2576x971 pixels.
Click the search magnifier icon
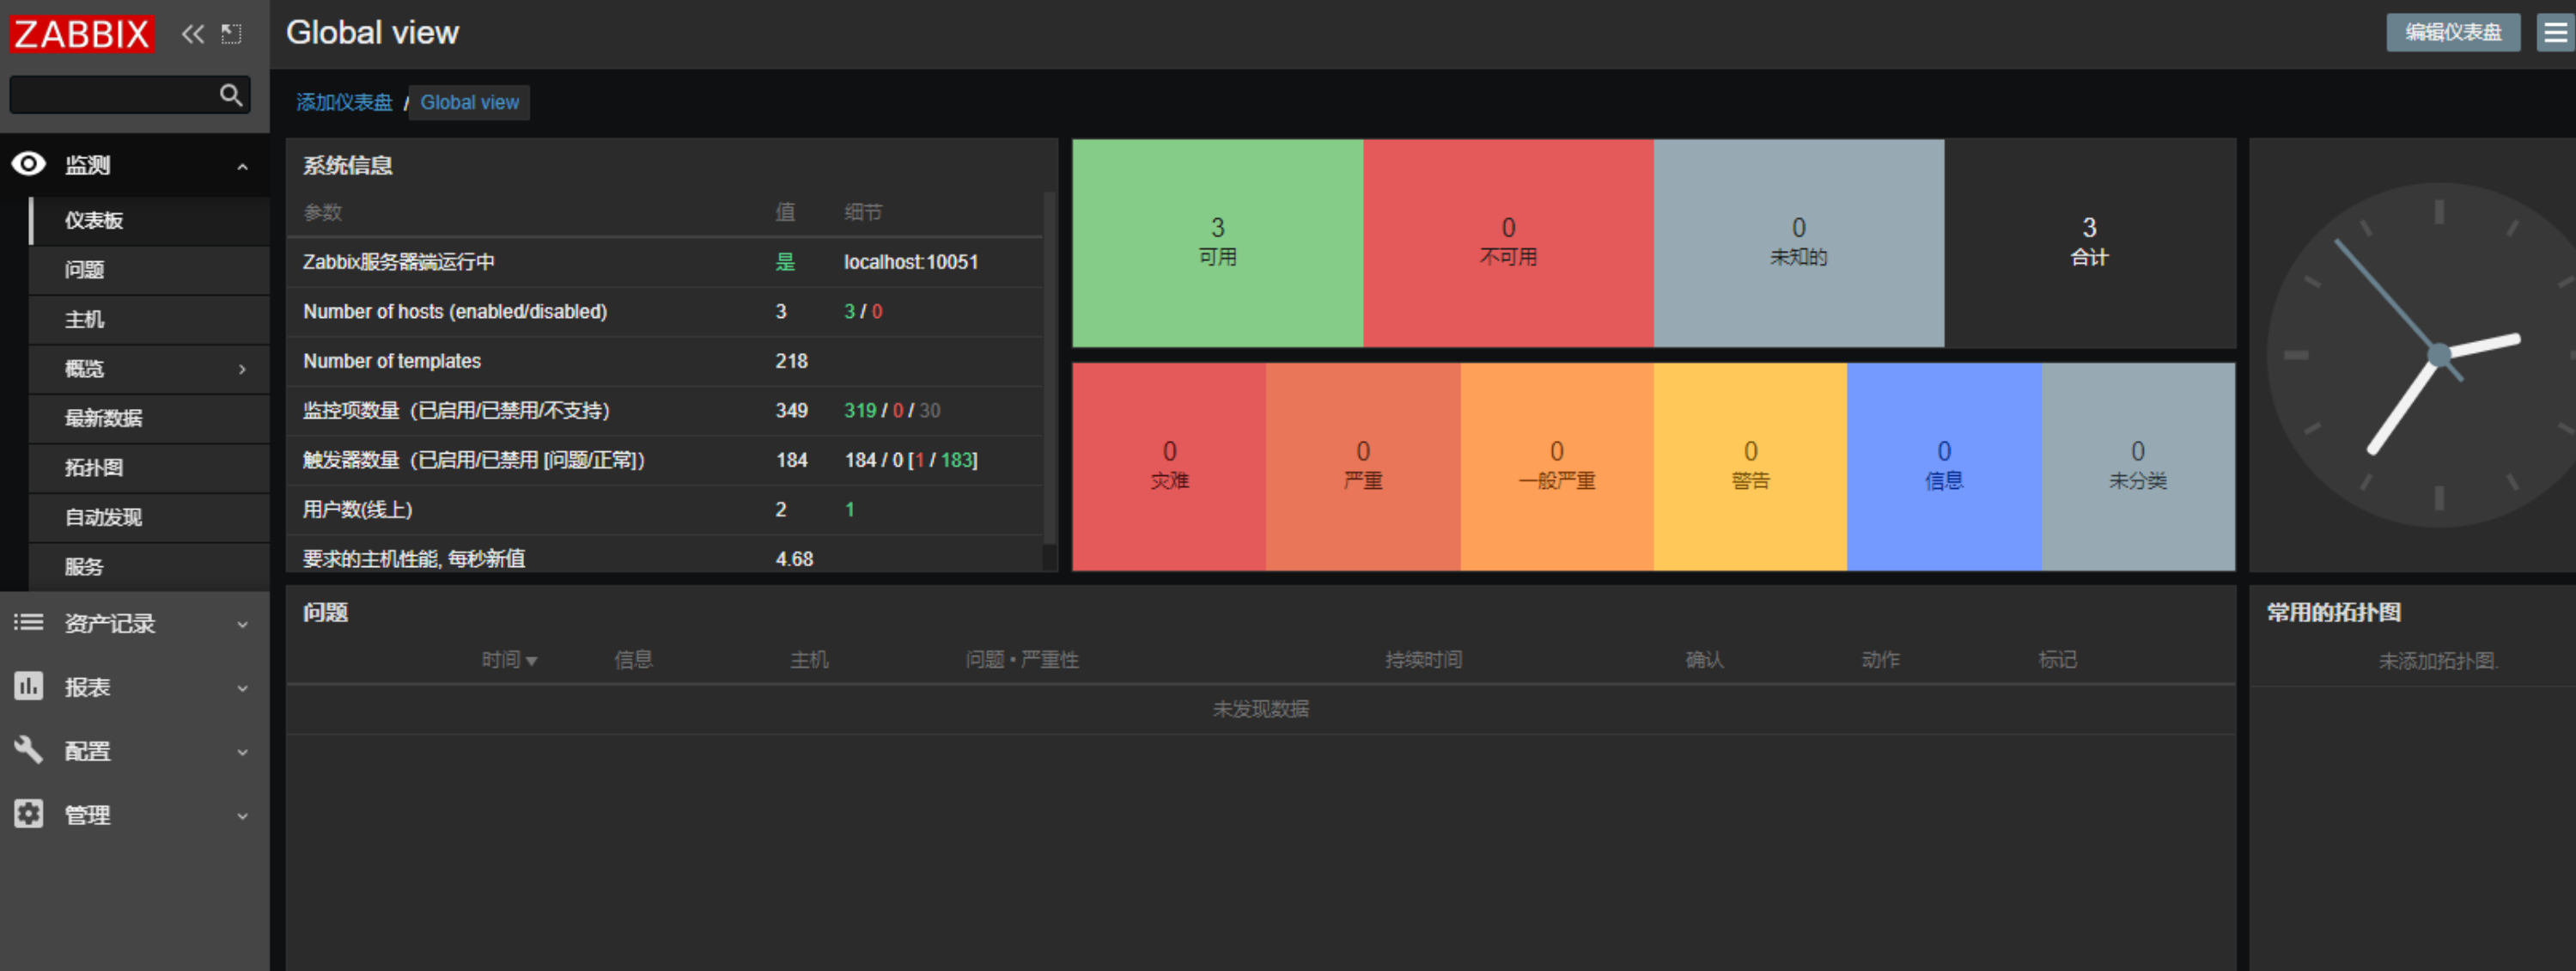coord(231,95)
